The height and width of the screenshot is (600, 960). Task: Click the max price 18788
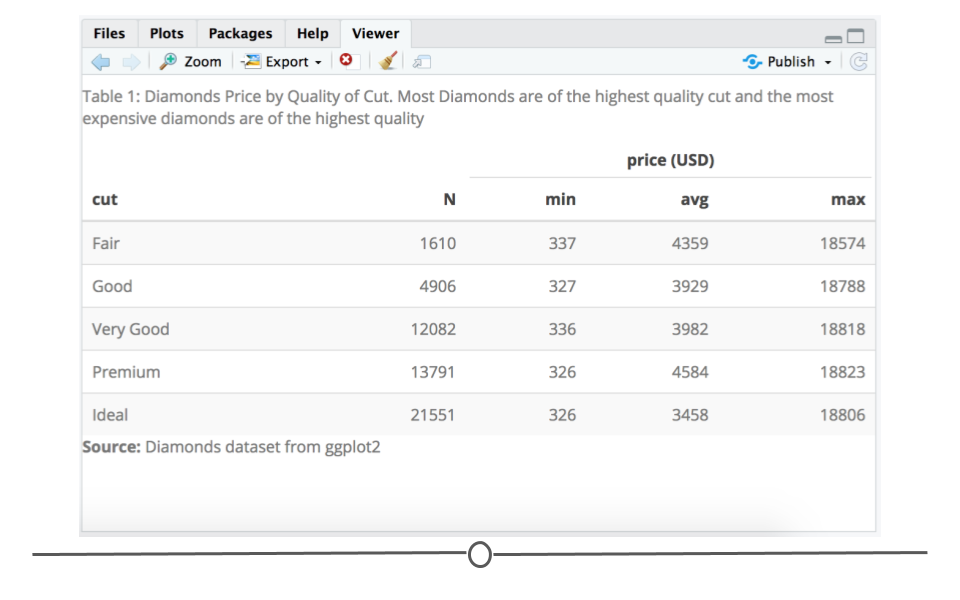(x=842, y=287)
